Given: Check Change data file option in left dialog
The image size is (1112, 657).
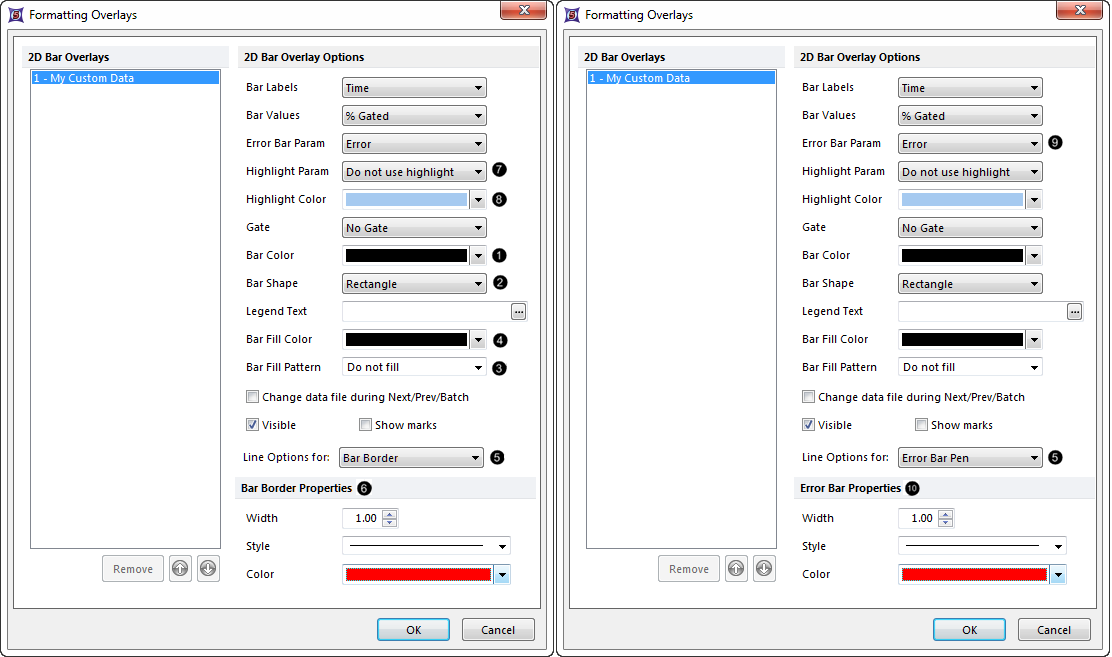Looking at the screenshot, I should tap(253, 397).
